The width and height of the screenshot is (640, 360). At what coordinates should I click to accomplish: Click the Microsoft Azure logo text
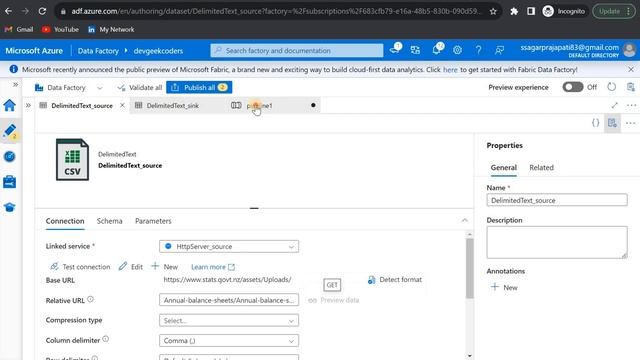[x=34, y=51]
